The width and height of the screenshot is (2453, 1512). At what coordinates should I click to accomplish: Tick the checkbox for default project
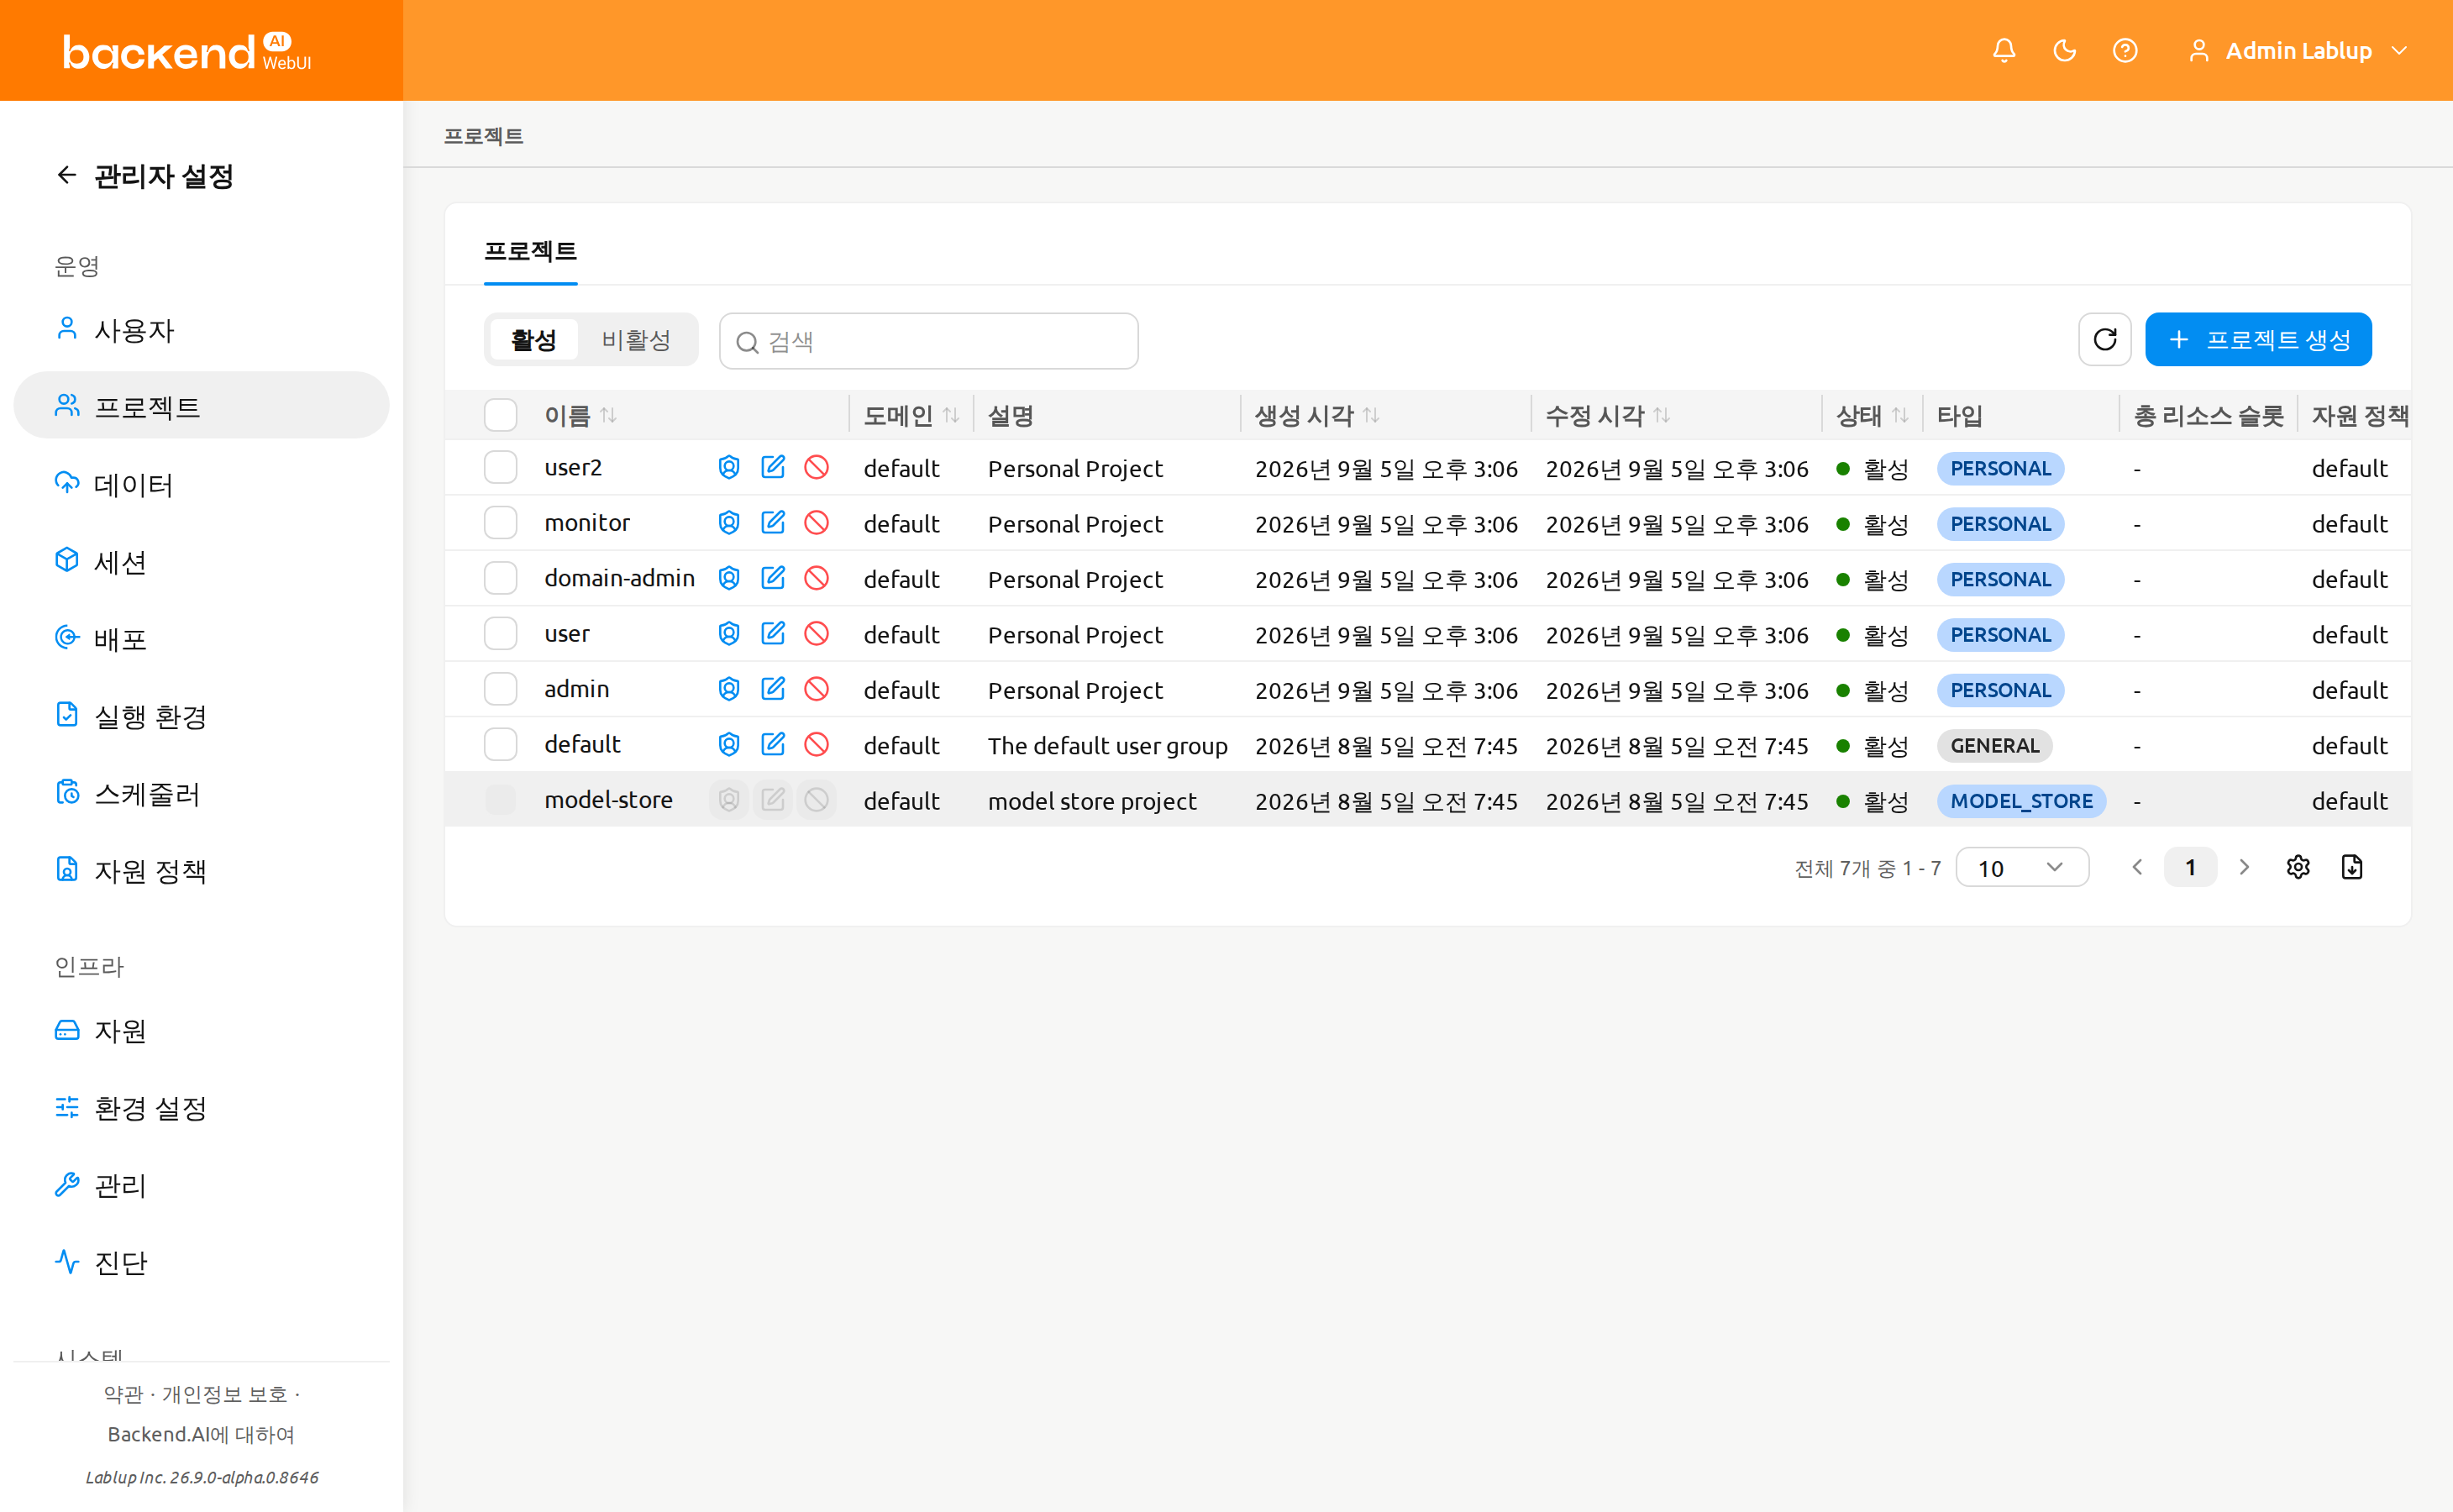pos(501,744)
